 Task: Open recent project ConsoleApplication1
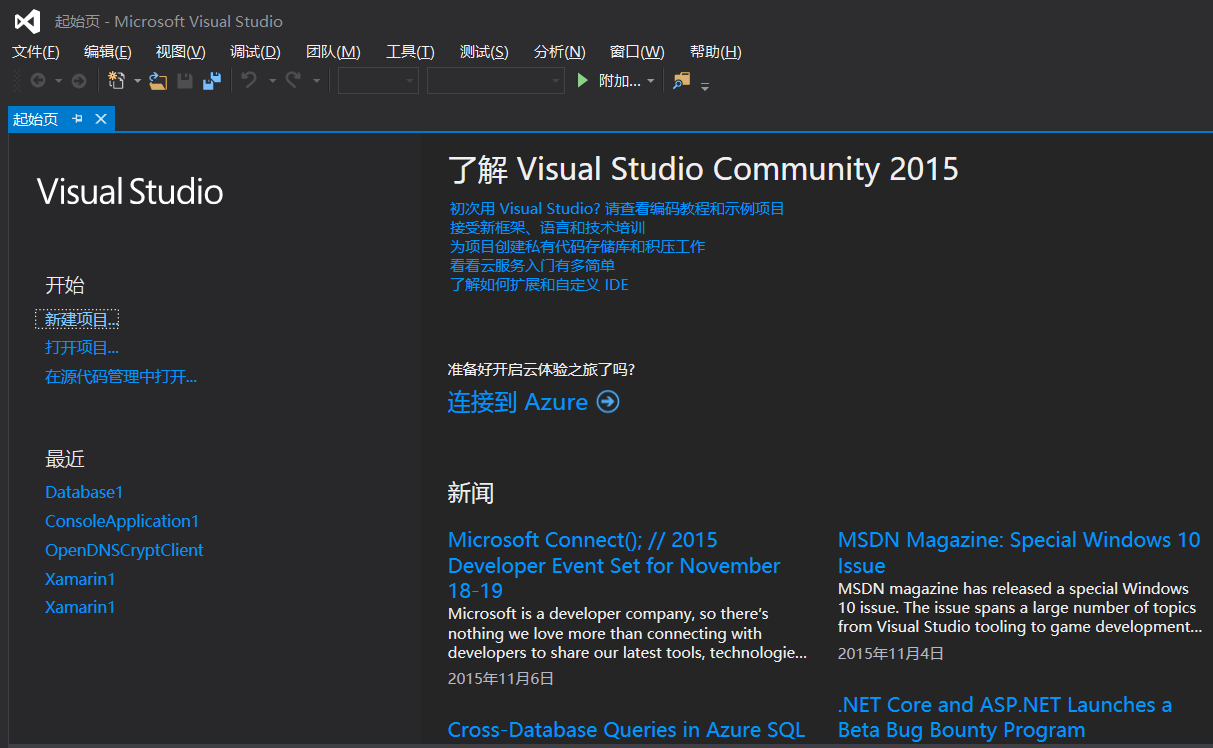pyautogui.click(x=122, y=521)
